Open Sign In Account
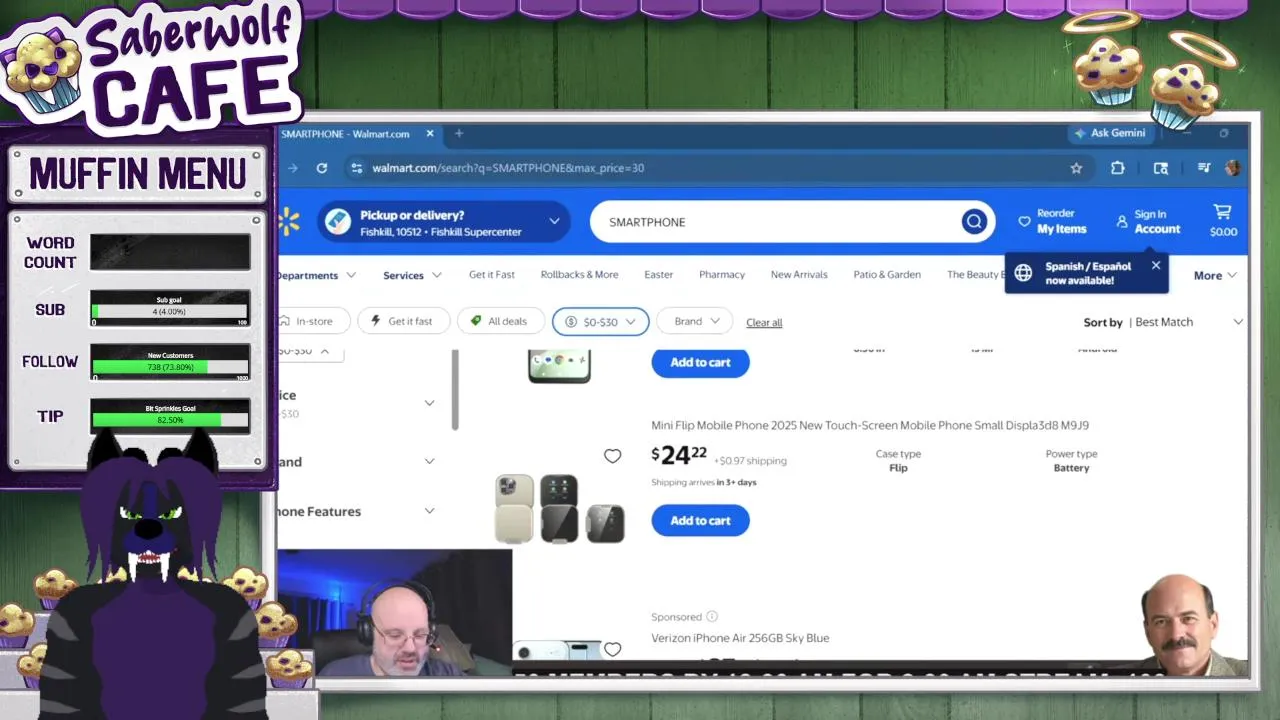Screen dimensions: 1280x720 coord(1148,221)
